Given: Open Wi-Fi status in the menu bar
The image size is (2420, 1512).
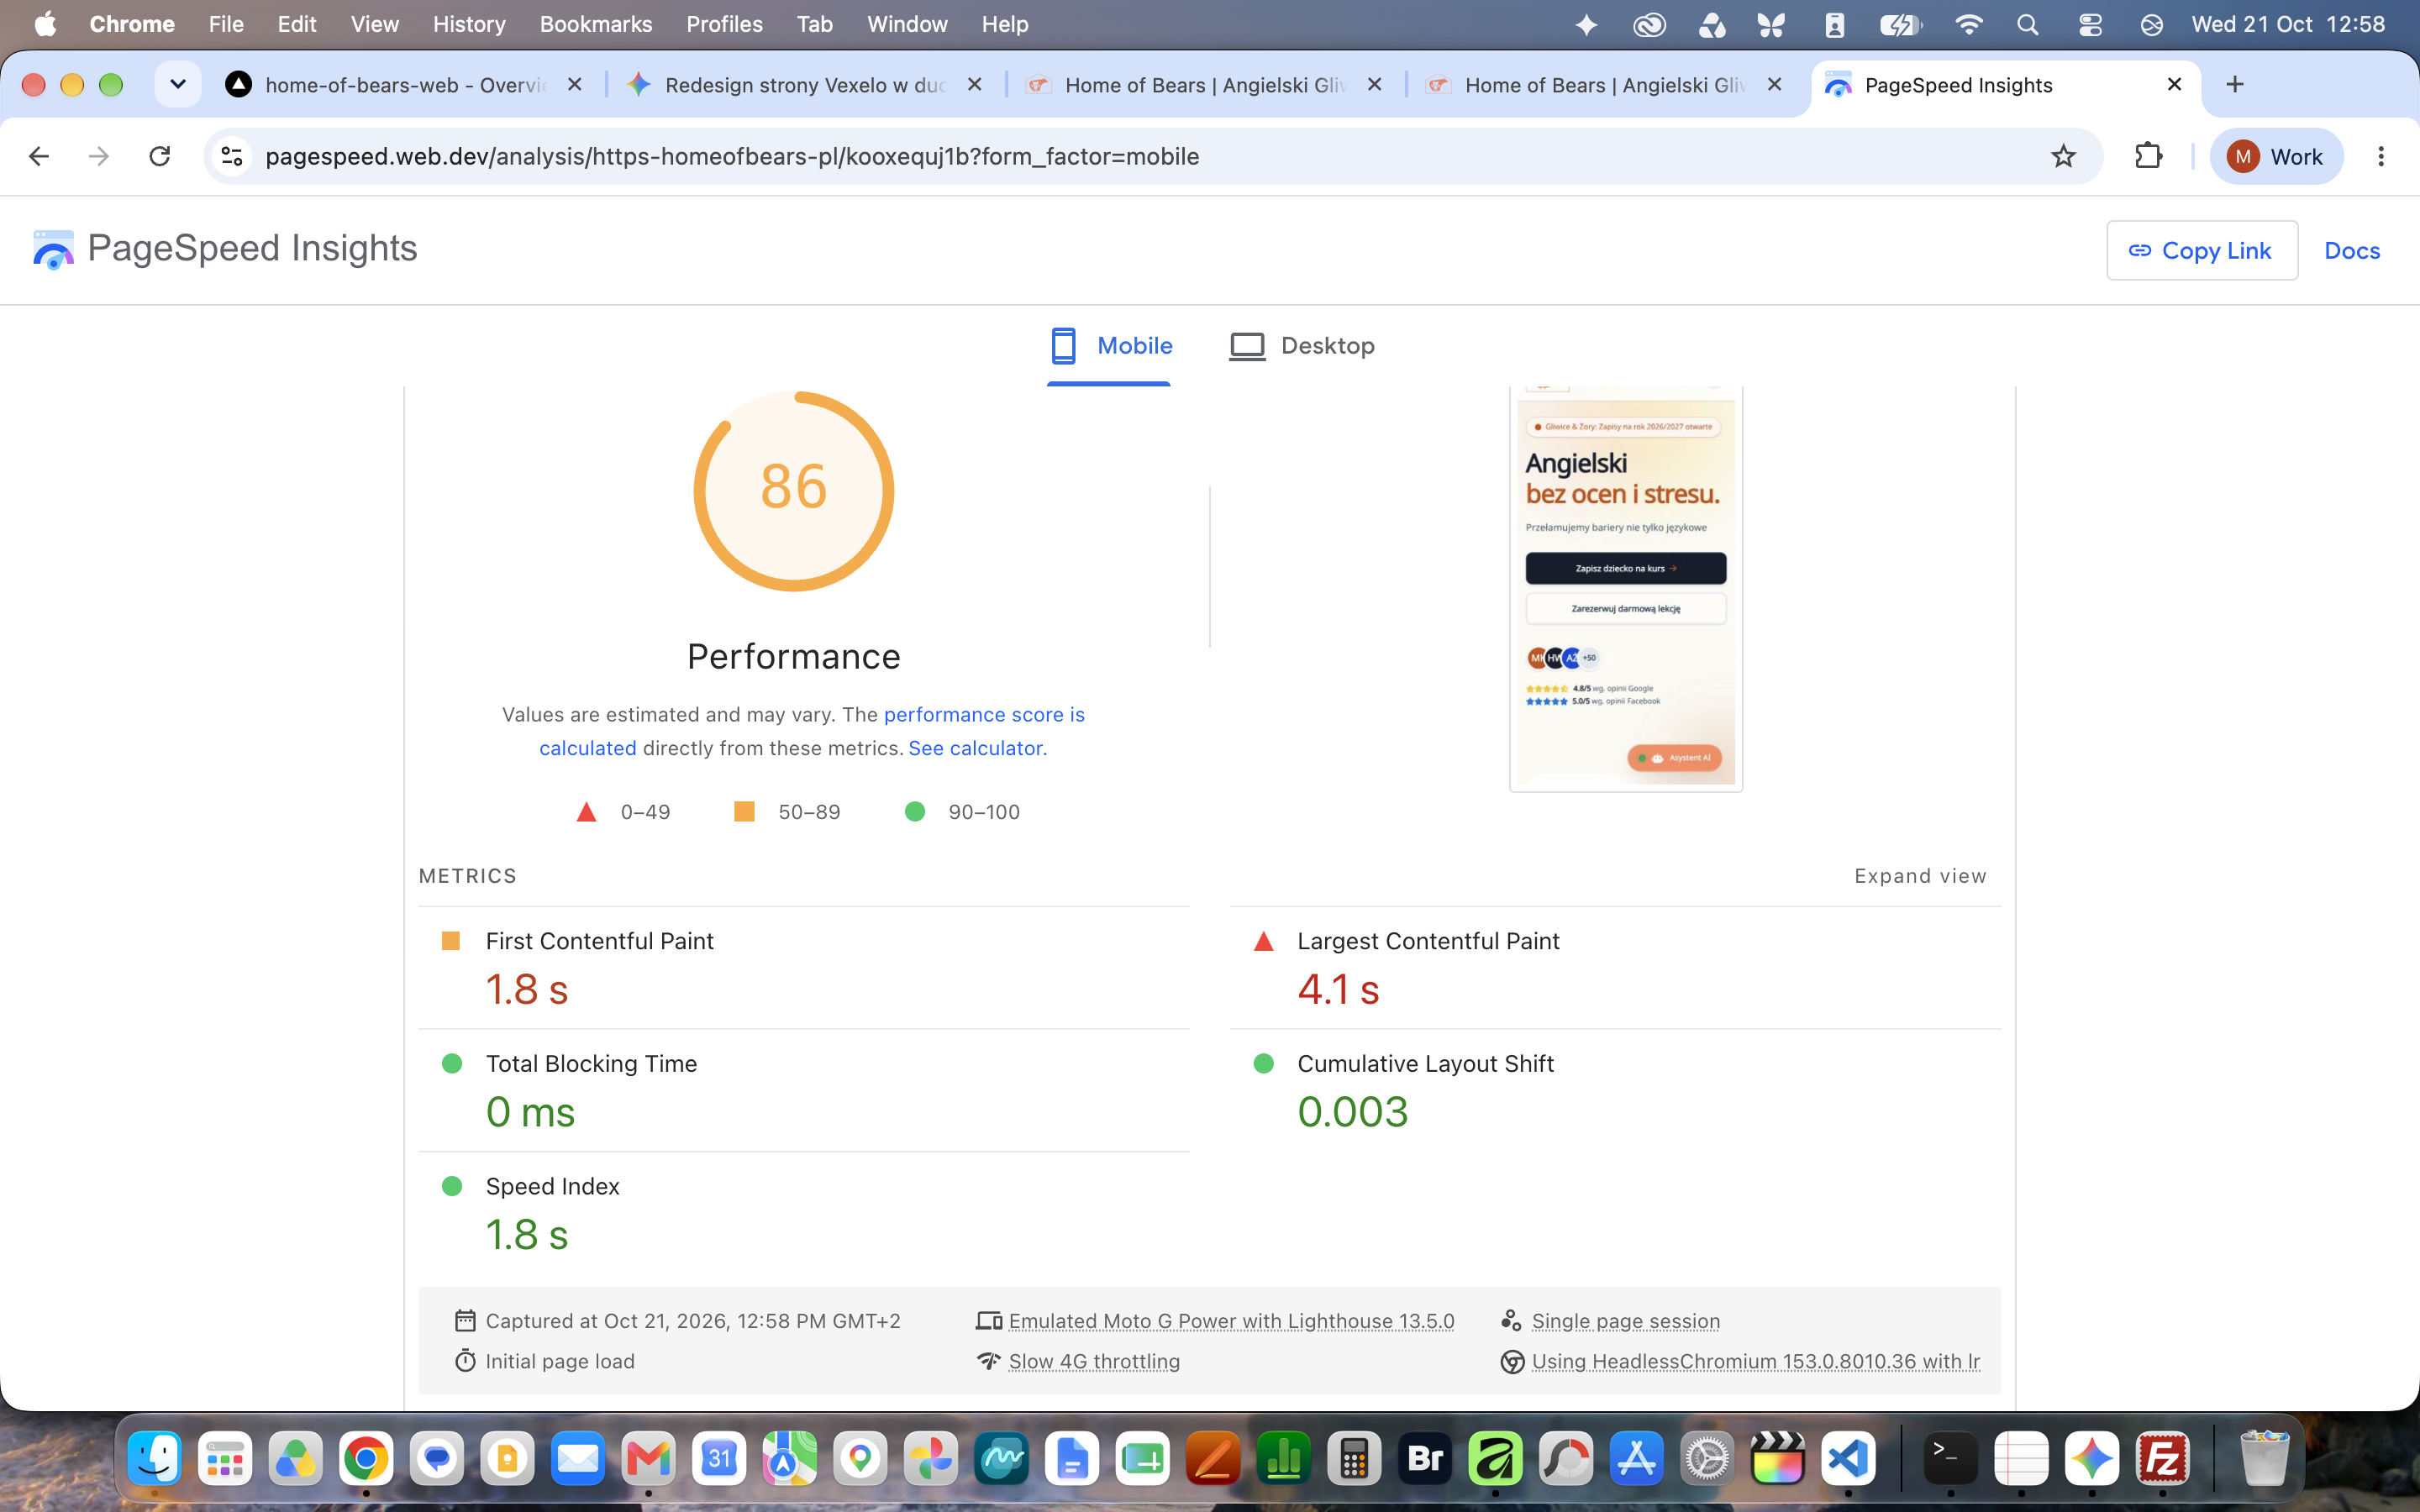Looking at the screenshot, I should click(x=1968, y=24).
